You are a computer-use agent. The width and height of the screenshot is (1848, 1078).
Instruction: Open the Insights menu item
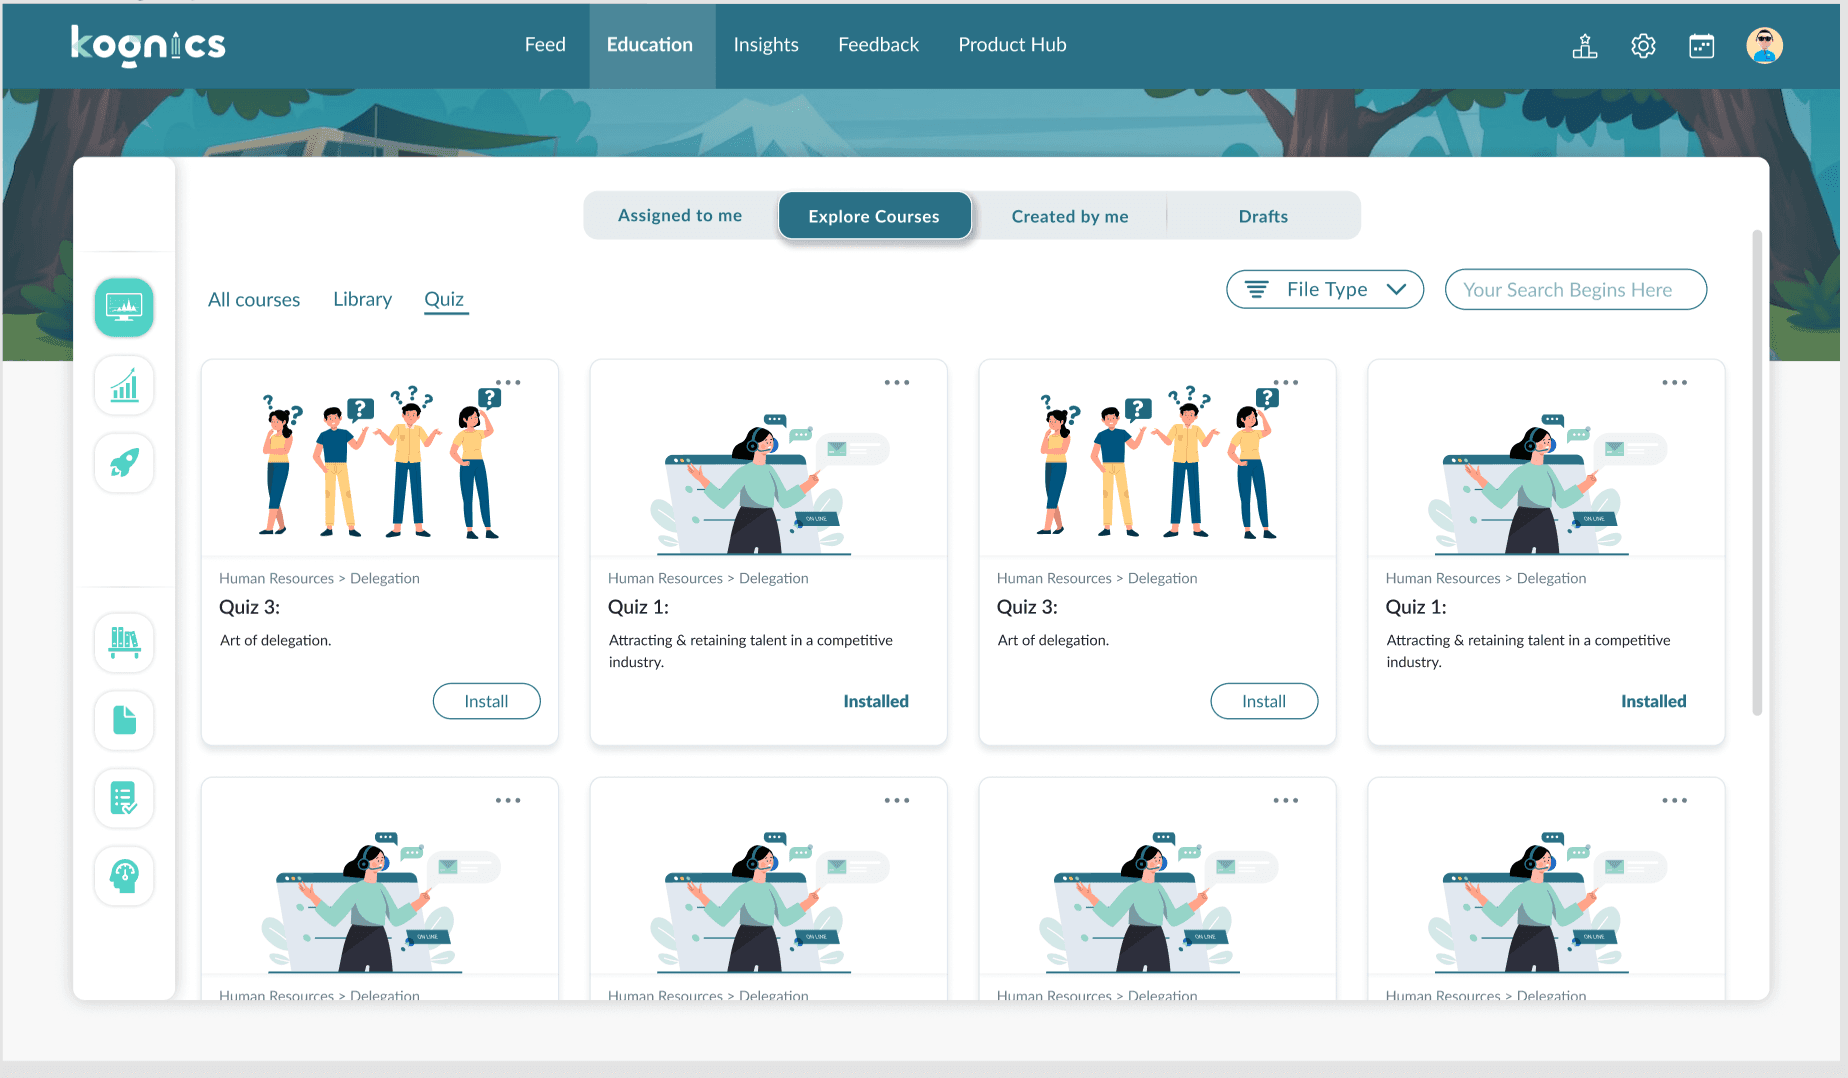click(765, 45)
